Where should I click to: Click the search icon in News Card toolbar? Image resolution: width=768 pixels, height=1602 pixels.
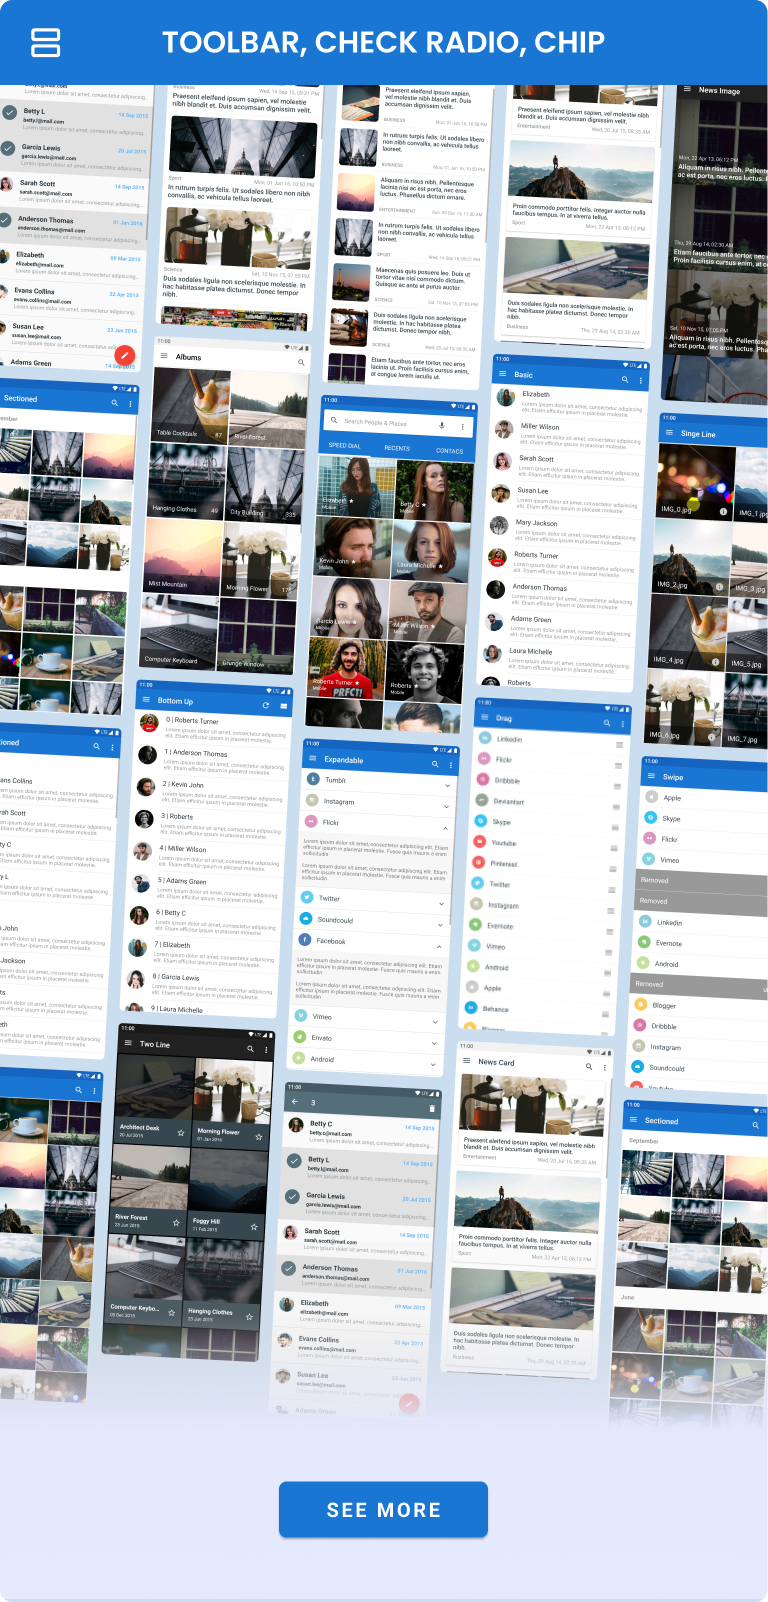tap(589, 1067)
